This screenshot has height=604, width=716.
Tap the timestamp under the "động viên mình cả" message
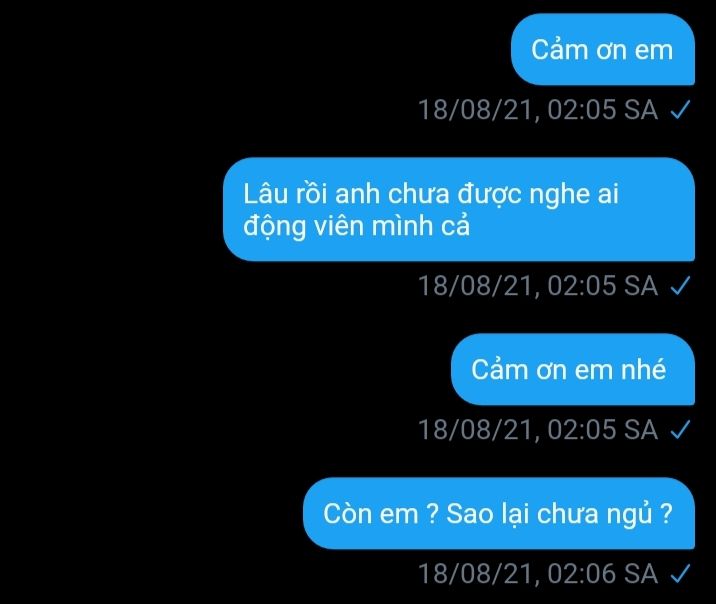pos(538,286)
